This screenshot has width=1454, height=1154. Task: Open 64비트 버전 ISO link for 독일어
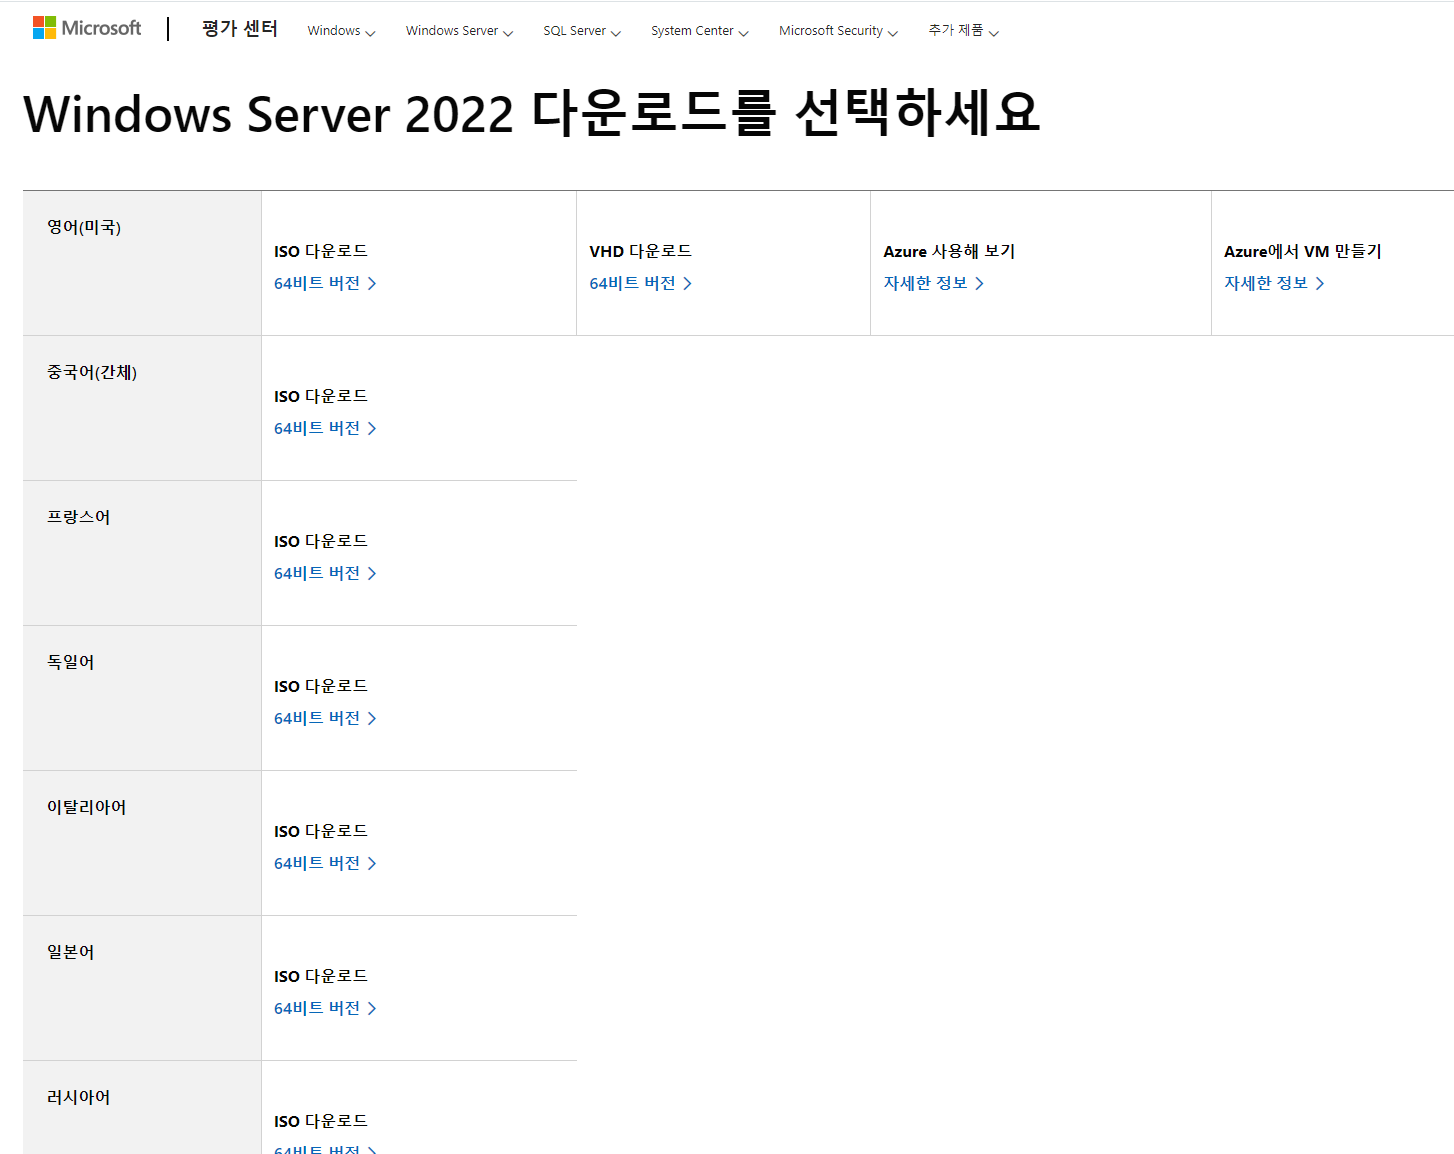coord(325,718)
